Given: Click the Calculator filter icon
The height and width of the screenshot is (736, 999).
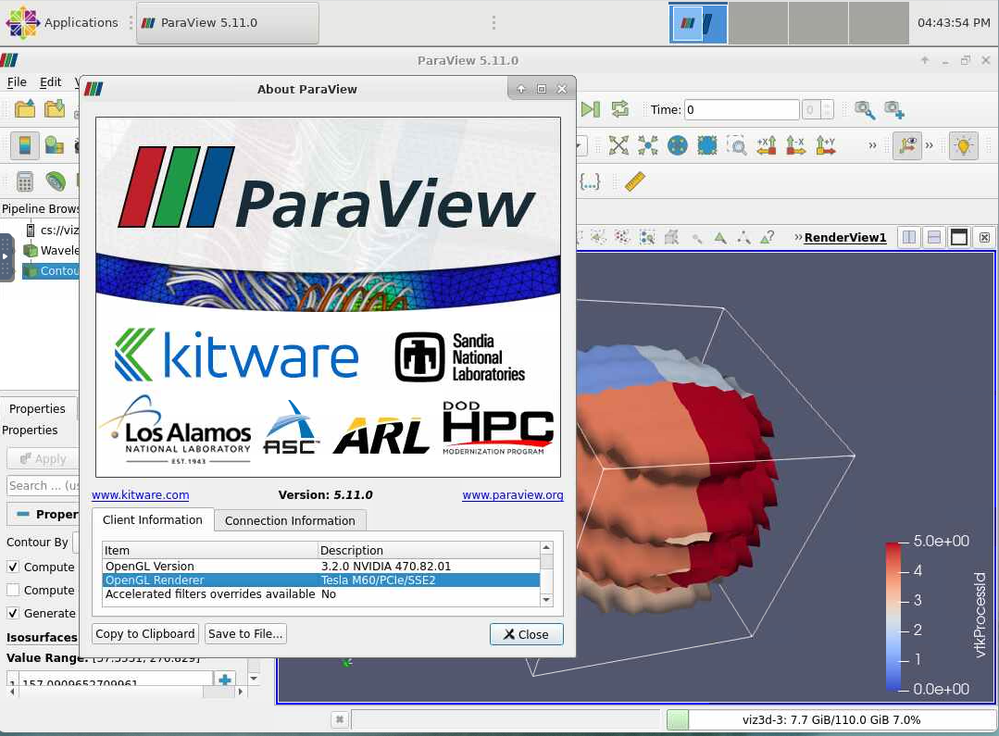Looking at the screenshot, I should pos(25,182).
